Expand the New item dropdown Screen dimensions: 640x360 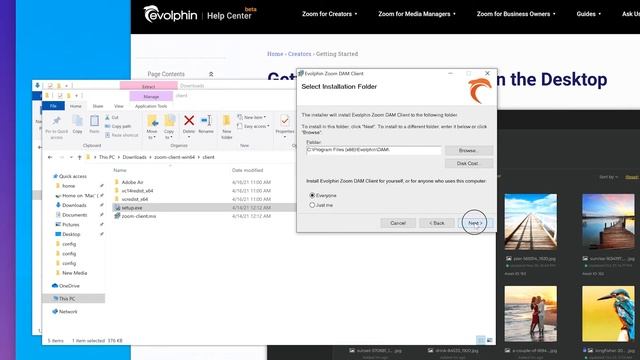click(251, 117)
